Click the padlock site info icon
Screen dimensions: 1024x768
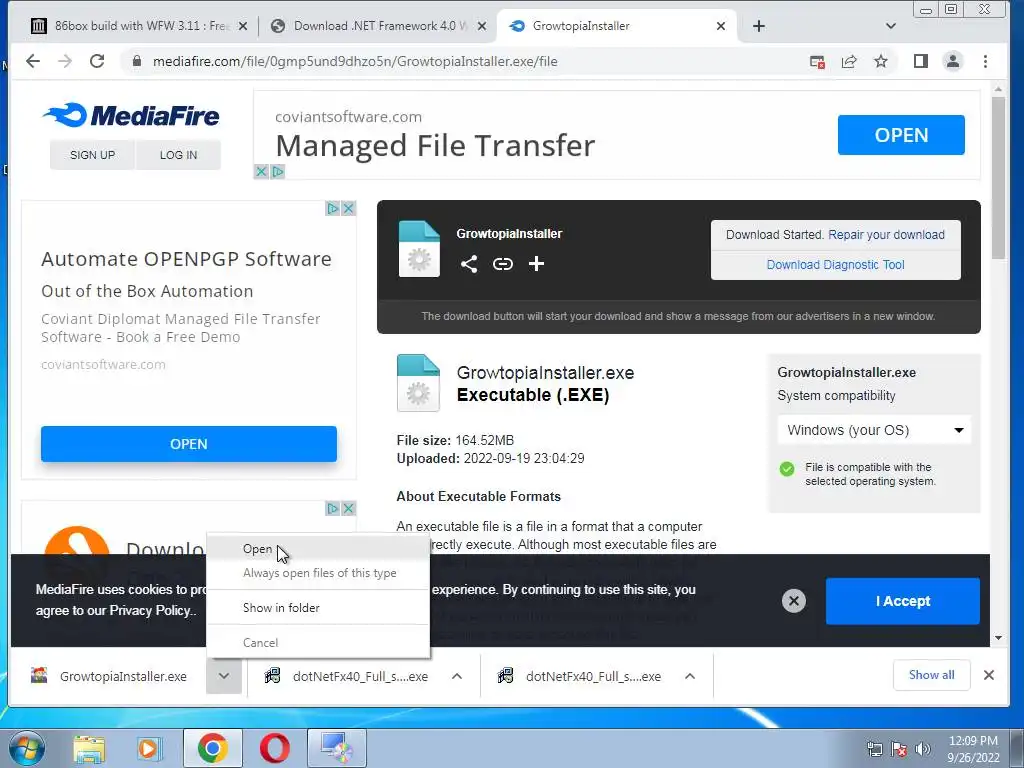[x=136, y=61]
